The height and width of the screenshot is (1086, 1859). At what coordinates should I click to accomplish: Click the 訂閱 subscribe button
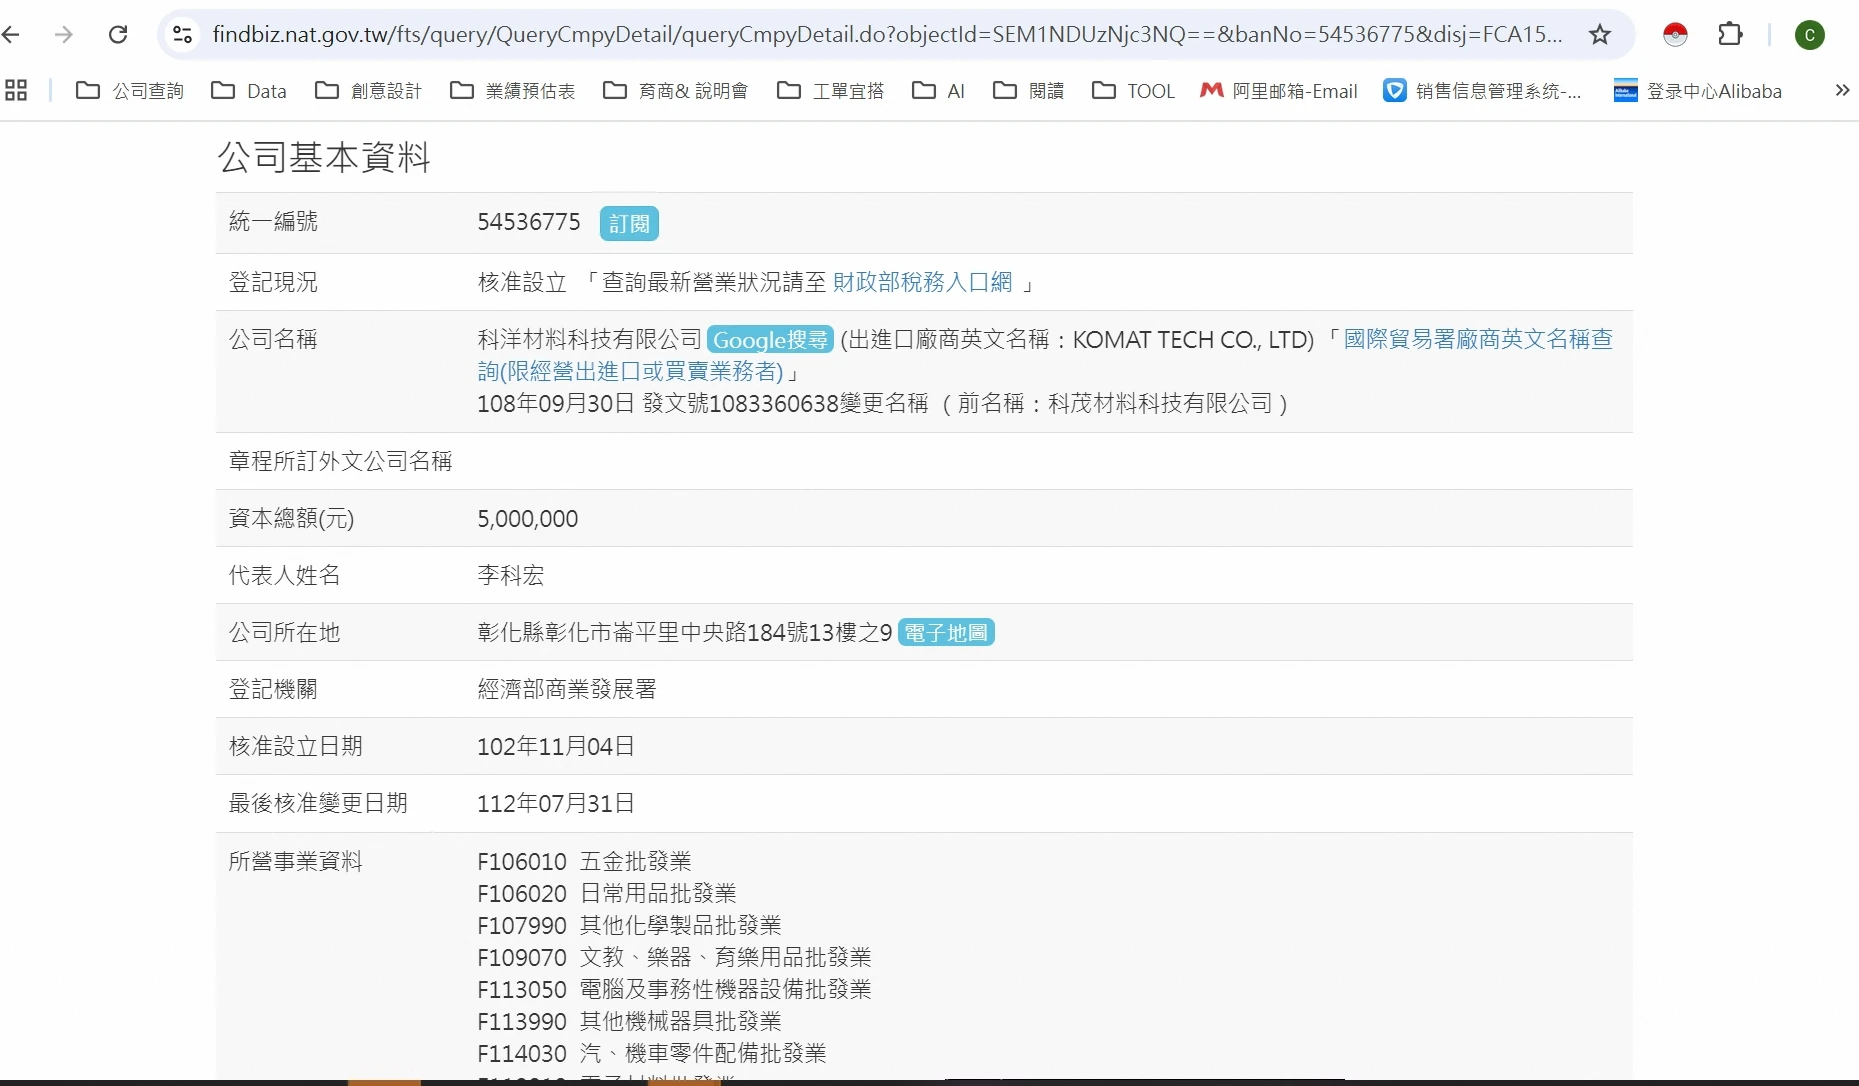pyautogui.click(x=629, y=224)
